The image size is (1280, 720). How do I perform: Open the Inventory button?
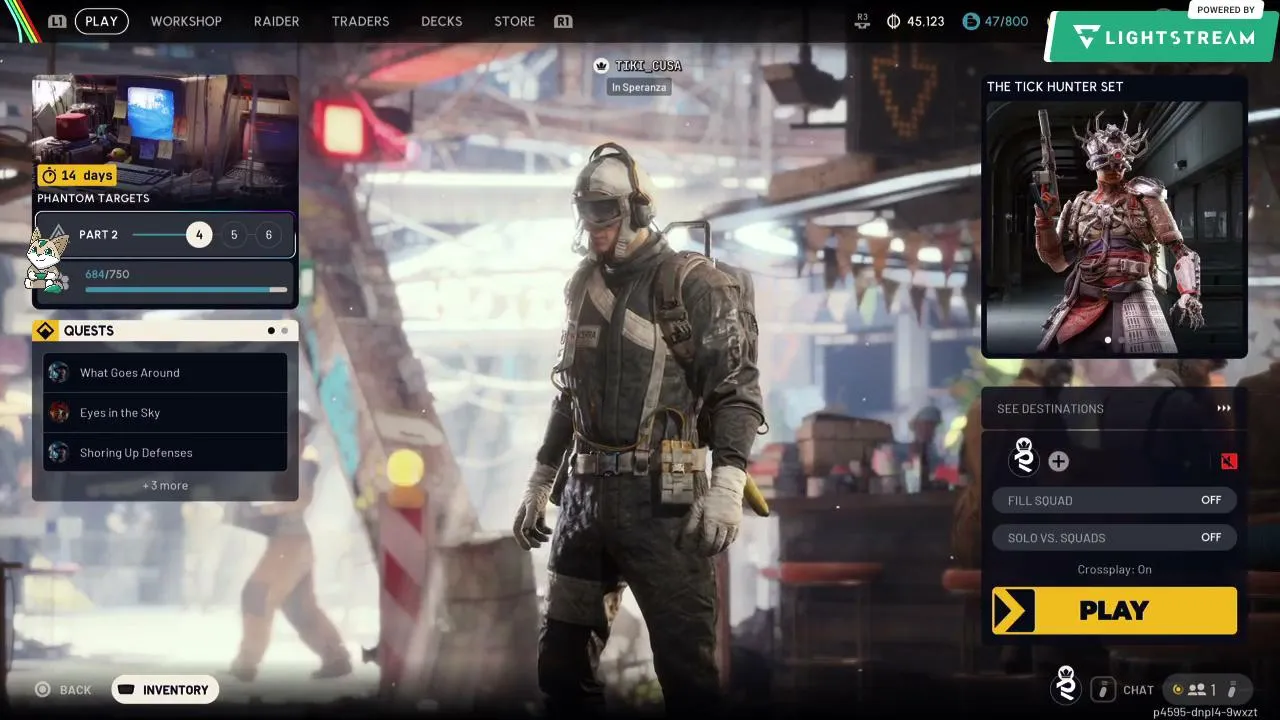165,689
